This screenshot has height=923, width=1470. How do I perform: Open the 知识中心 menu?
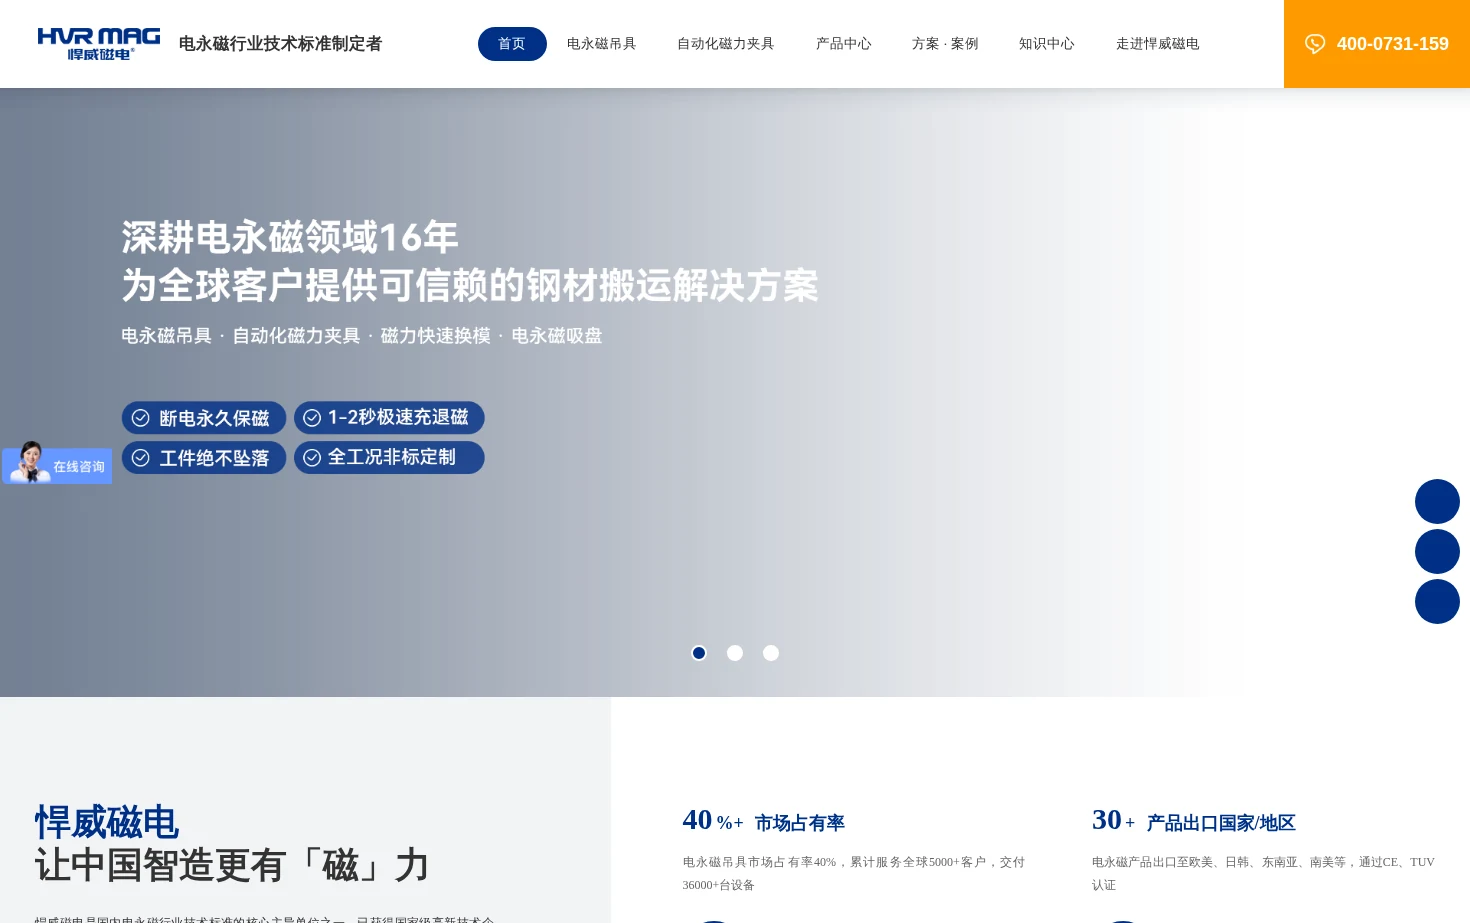coord(1047,44)
